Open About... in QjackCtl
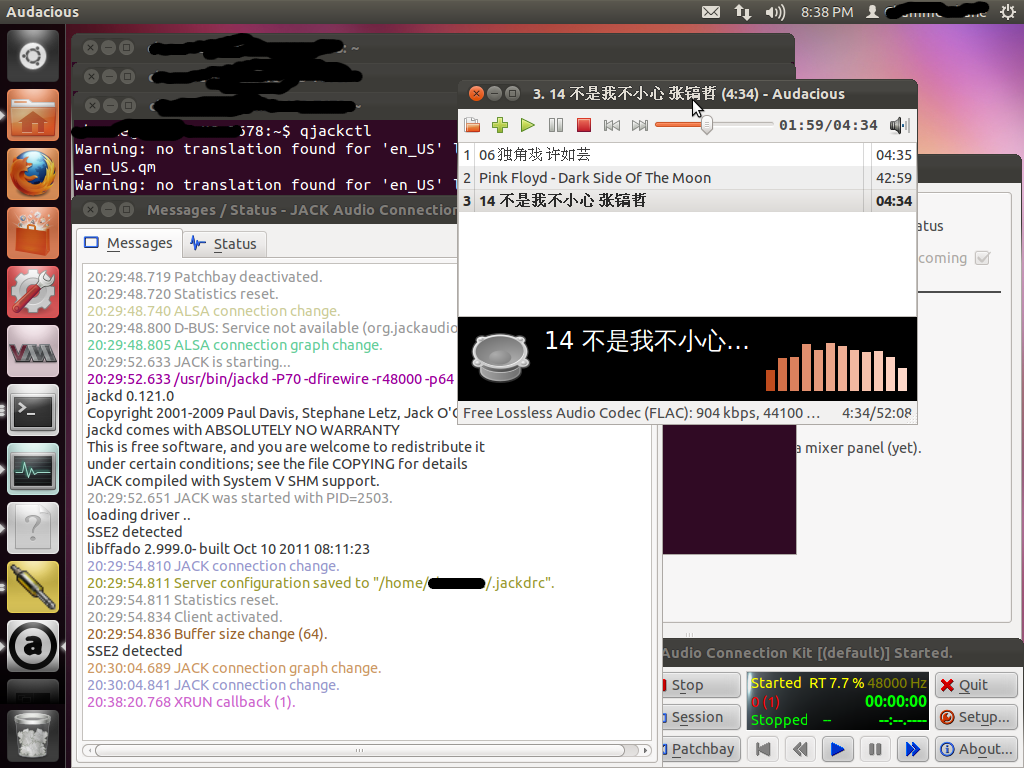 976,749
